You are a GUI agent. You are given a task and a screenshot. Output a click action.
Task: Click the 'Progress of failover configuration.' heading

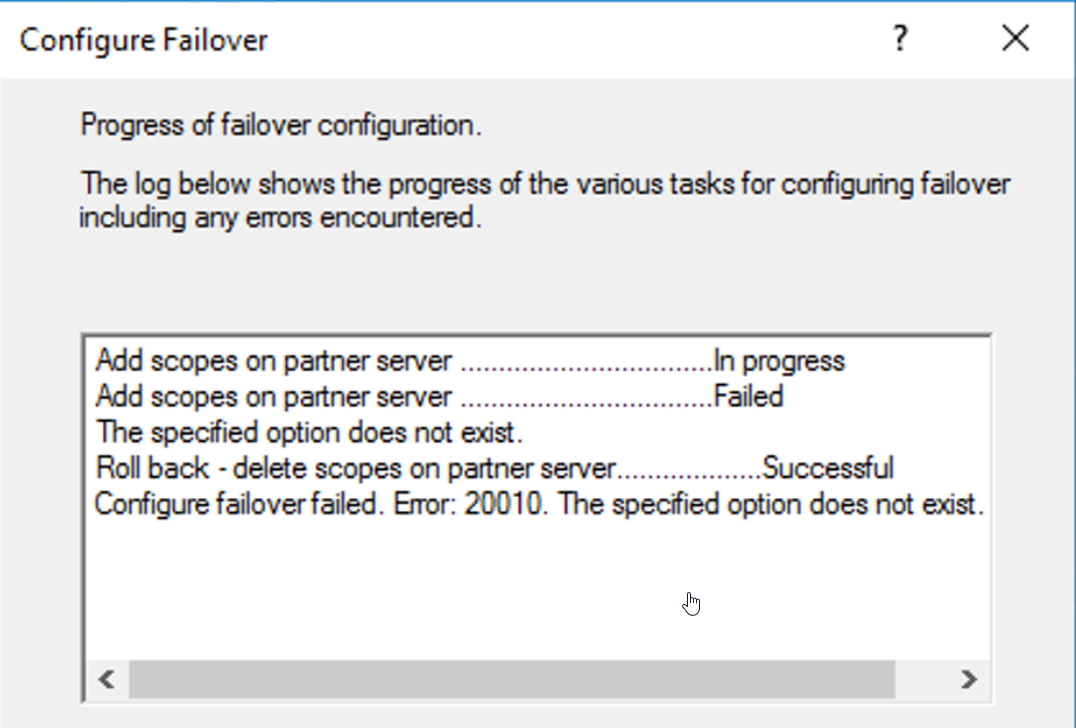pos(281,125)
